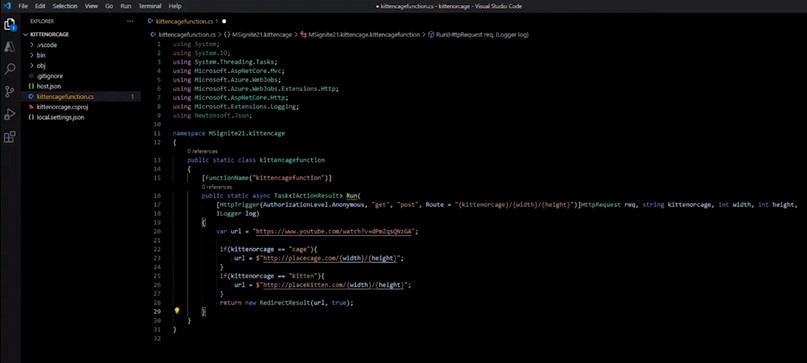The width and height of the screenshot is (807, 363).
Task: Click the FunctionName attribute on line 15
Action: pyautogui.click(x=267, y=178)
